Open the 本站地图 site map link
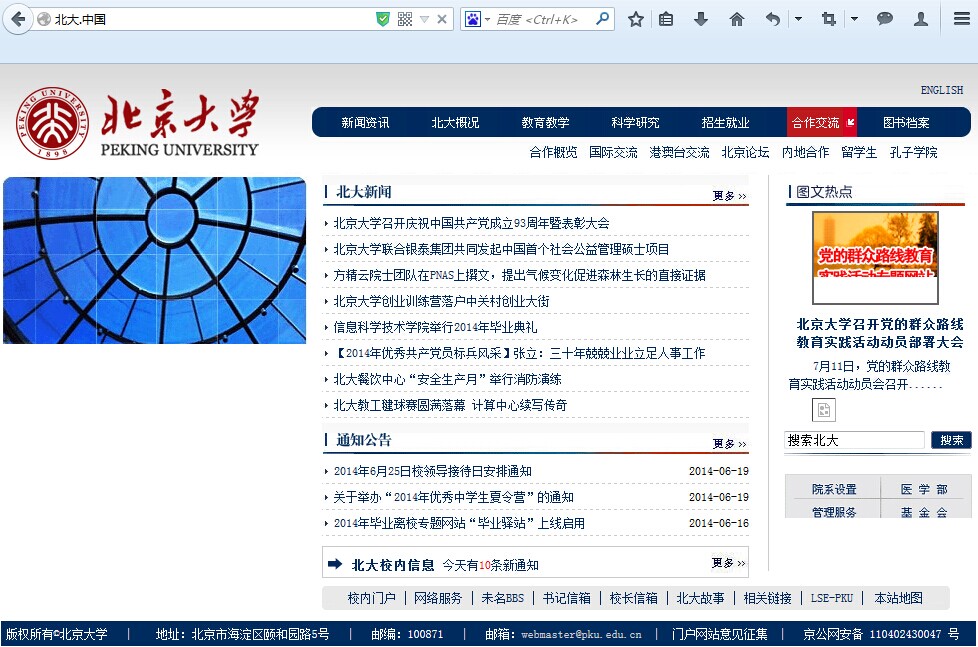Screen dimensions: 978x647 coord(898,598)
